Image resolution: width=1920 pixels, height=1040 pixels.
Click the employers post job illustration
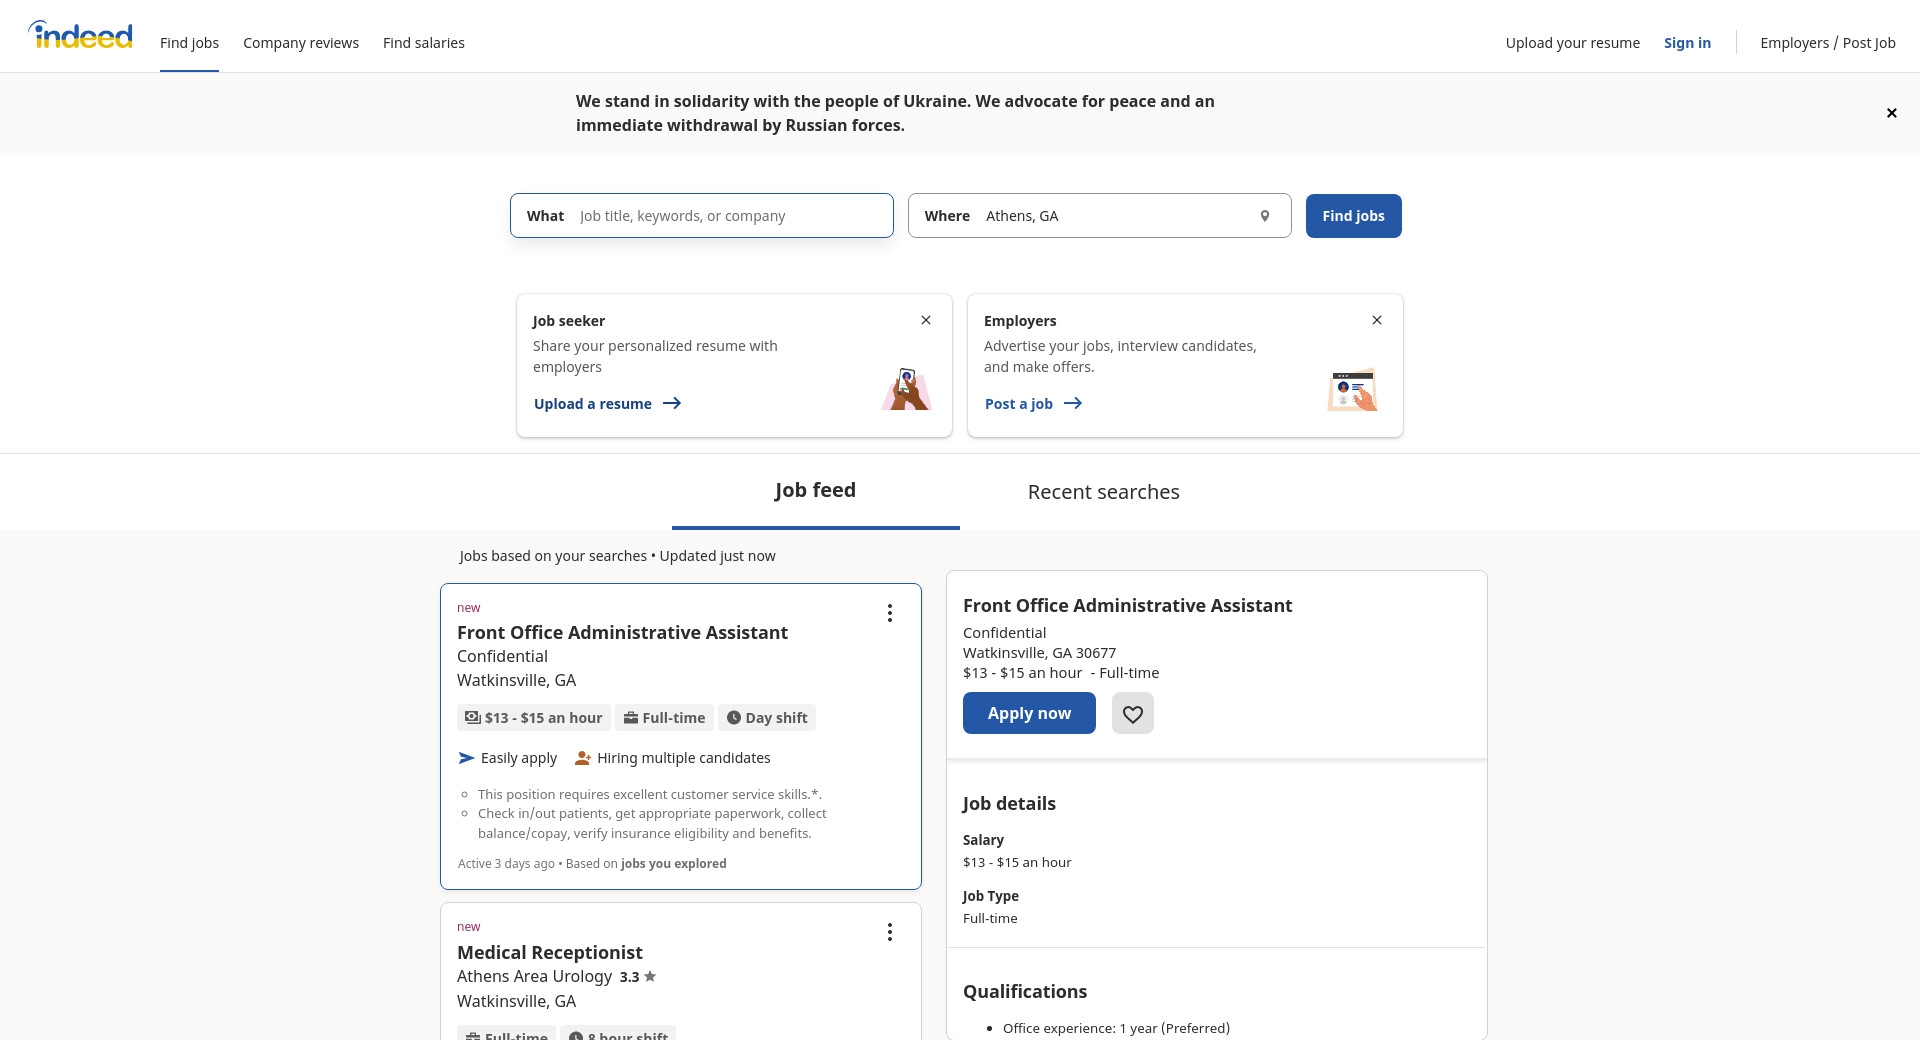click(x=1352, y=389)
